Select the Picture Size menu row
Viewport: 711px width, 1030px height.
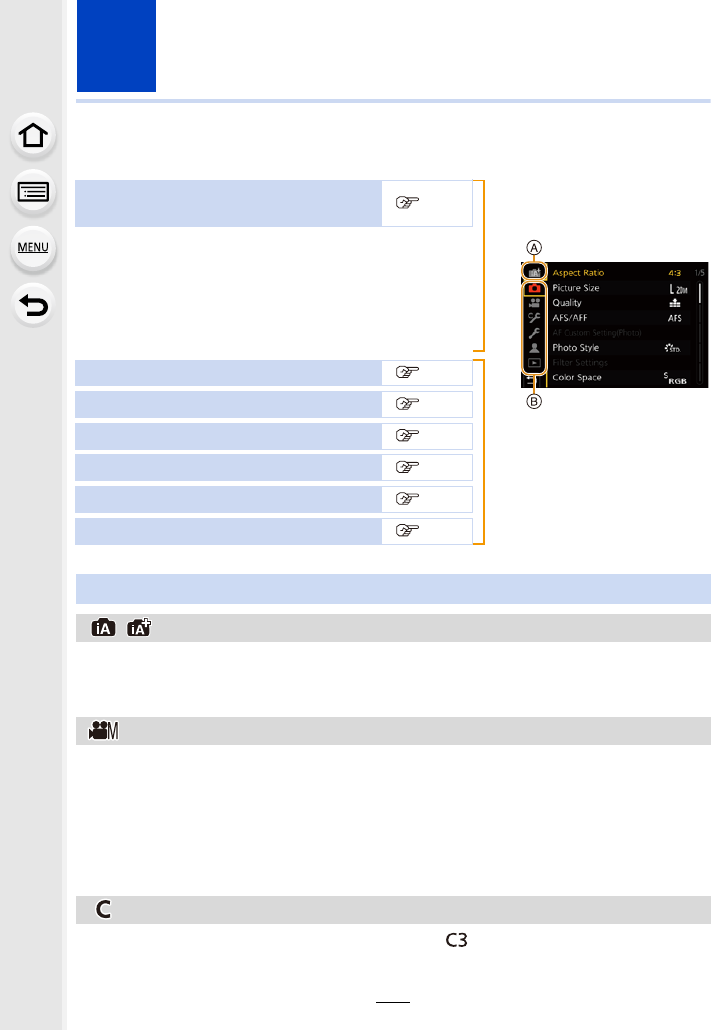click(x=620, y=288)
